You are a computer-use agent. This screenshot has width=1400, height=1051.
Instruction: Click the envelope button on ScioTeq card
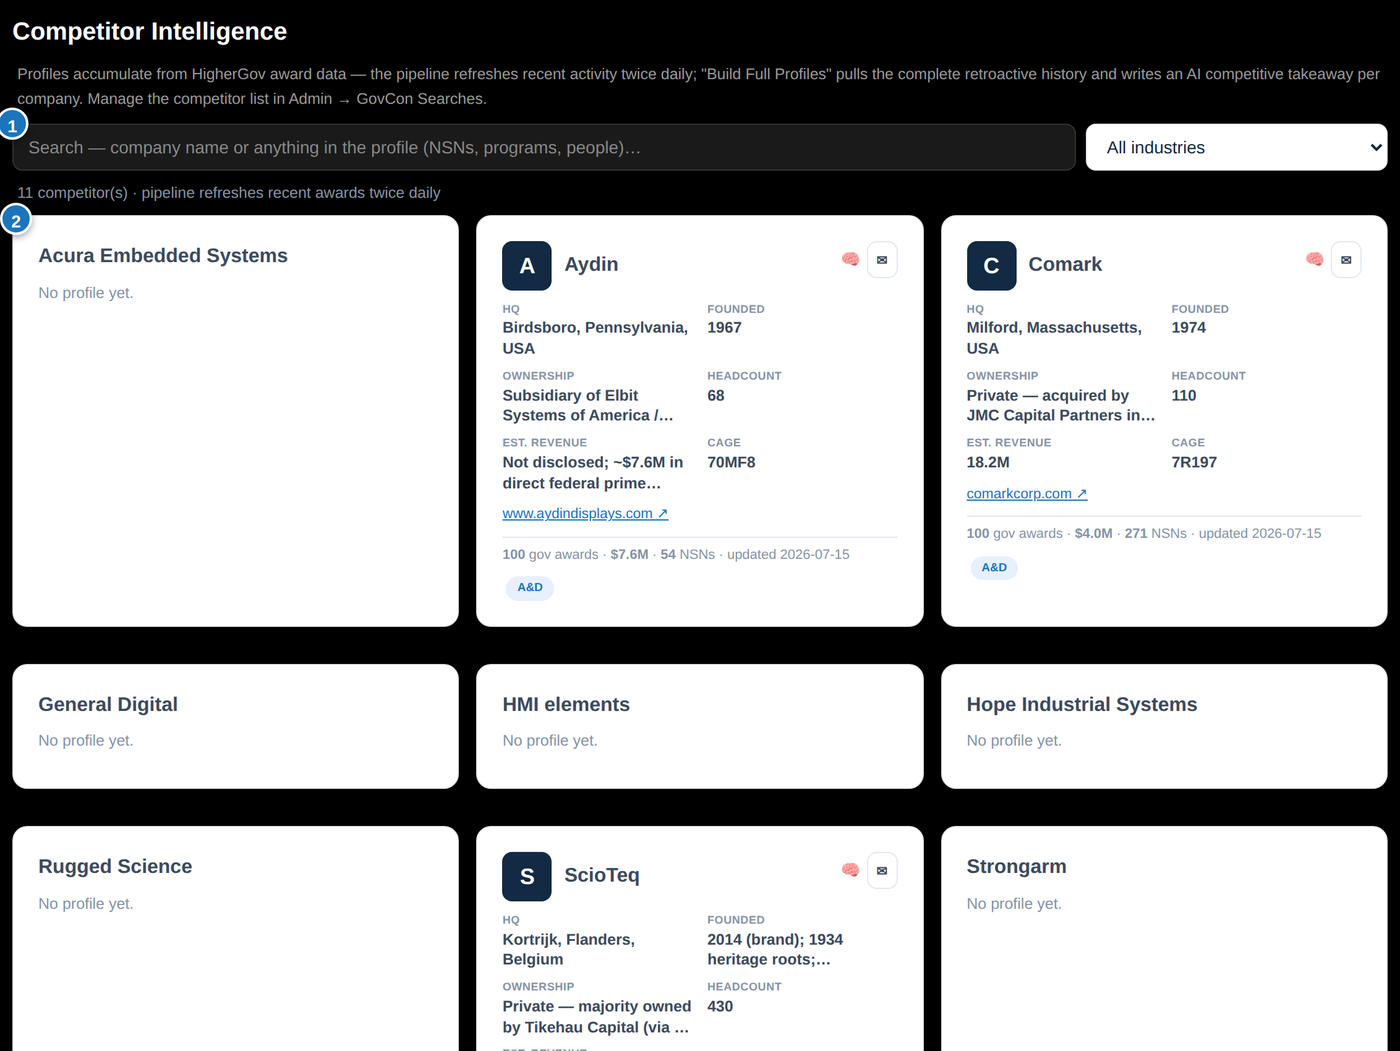(x=882, y=870)
